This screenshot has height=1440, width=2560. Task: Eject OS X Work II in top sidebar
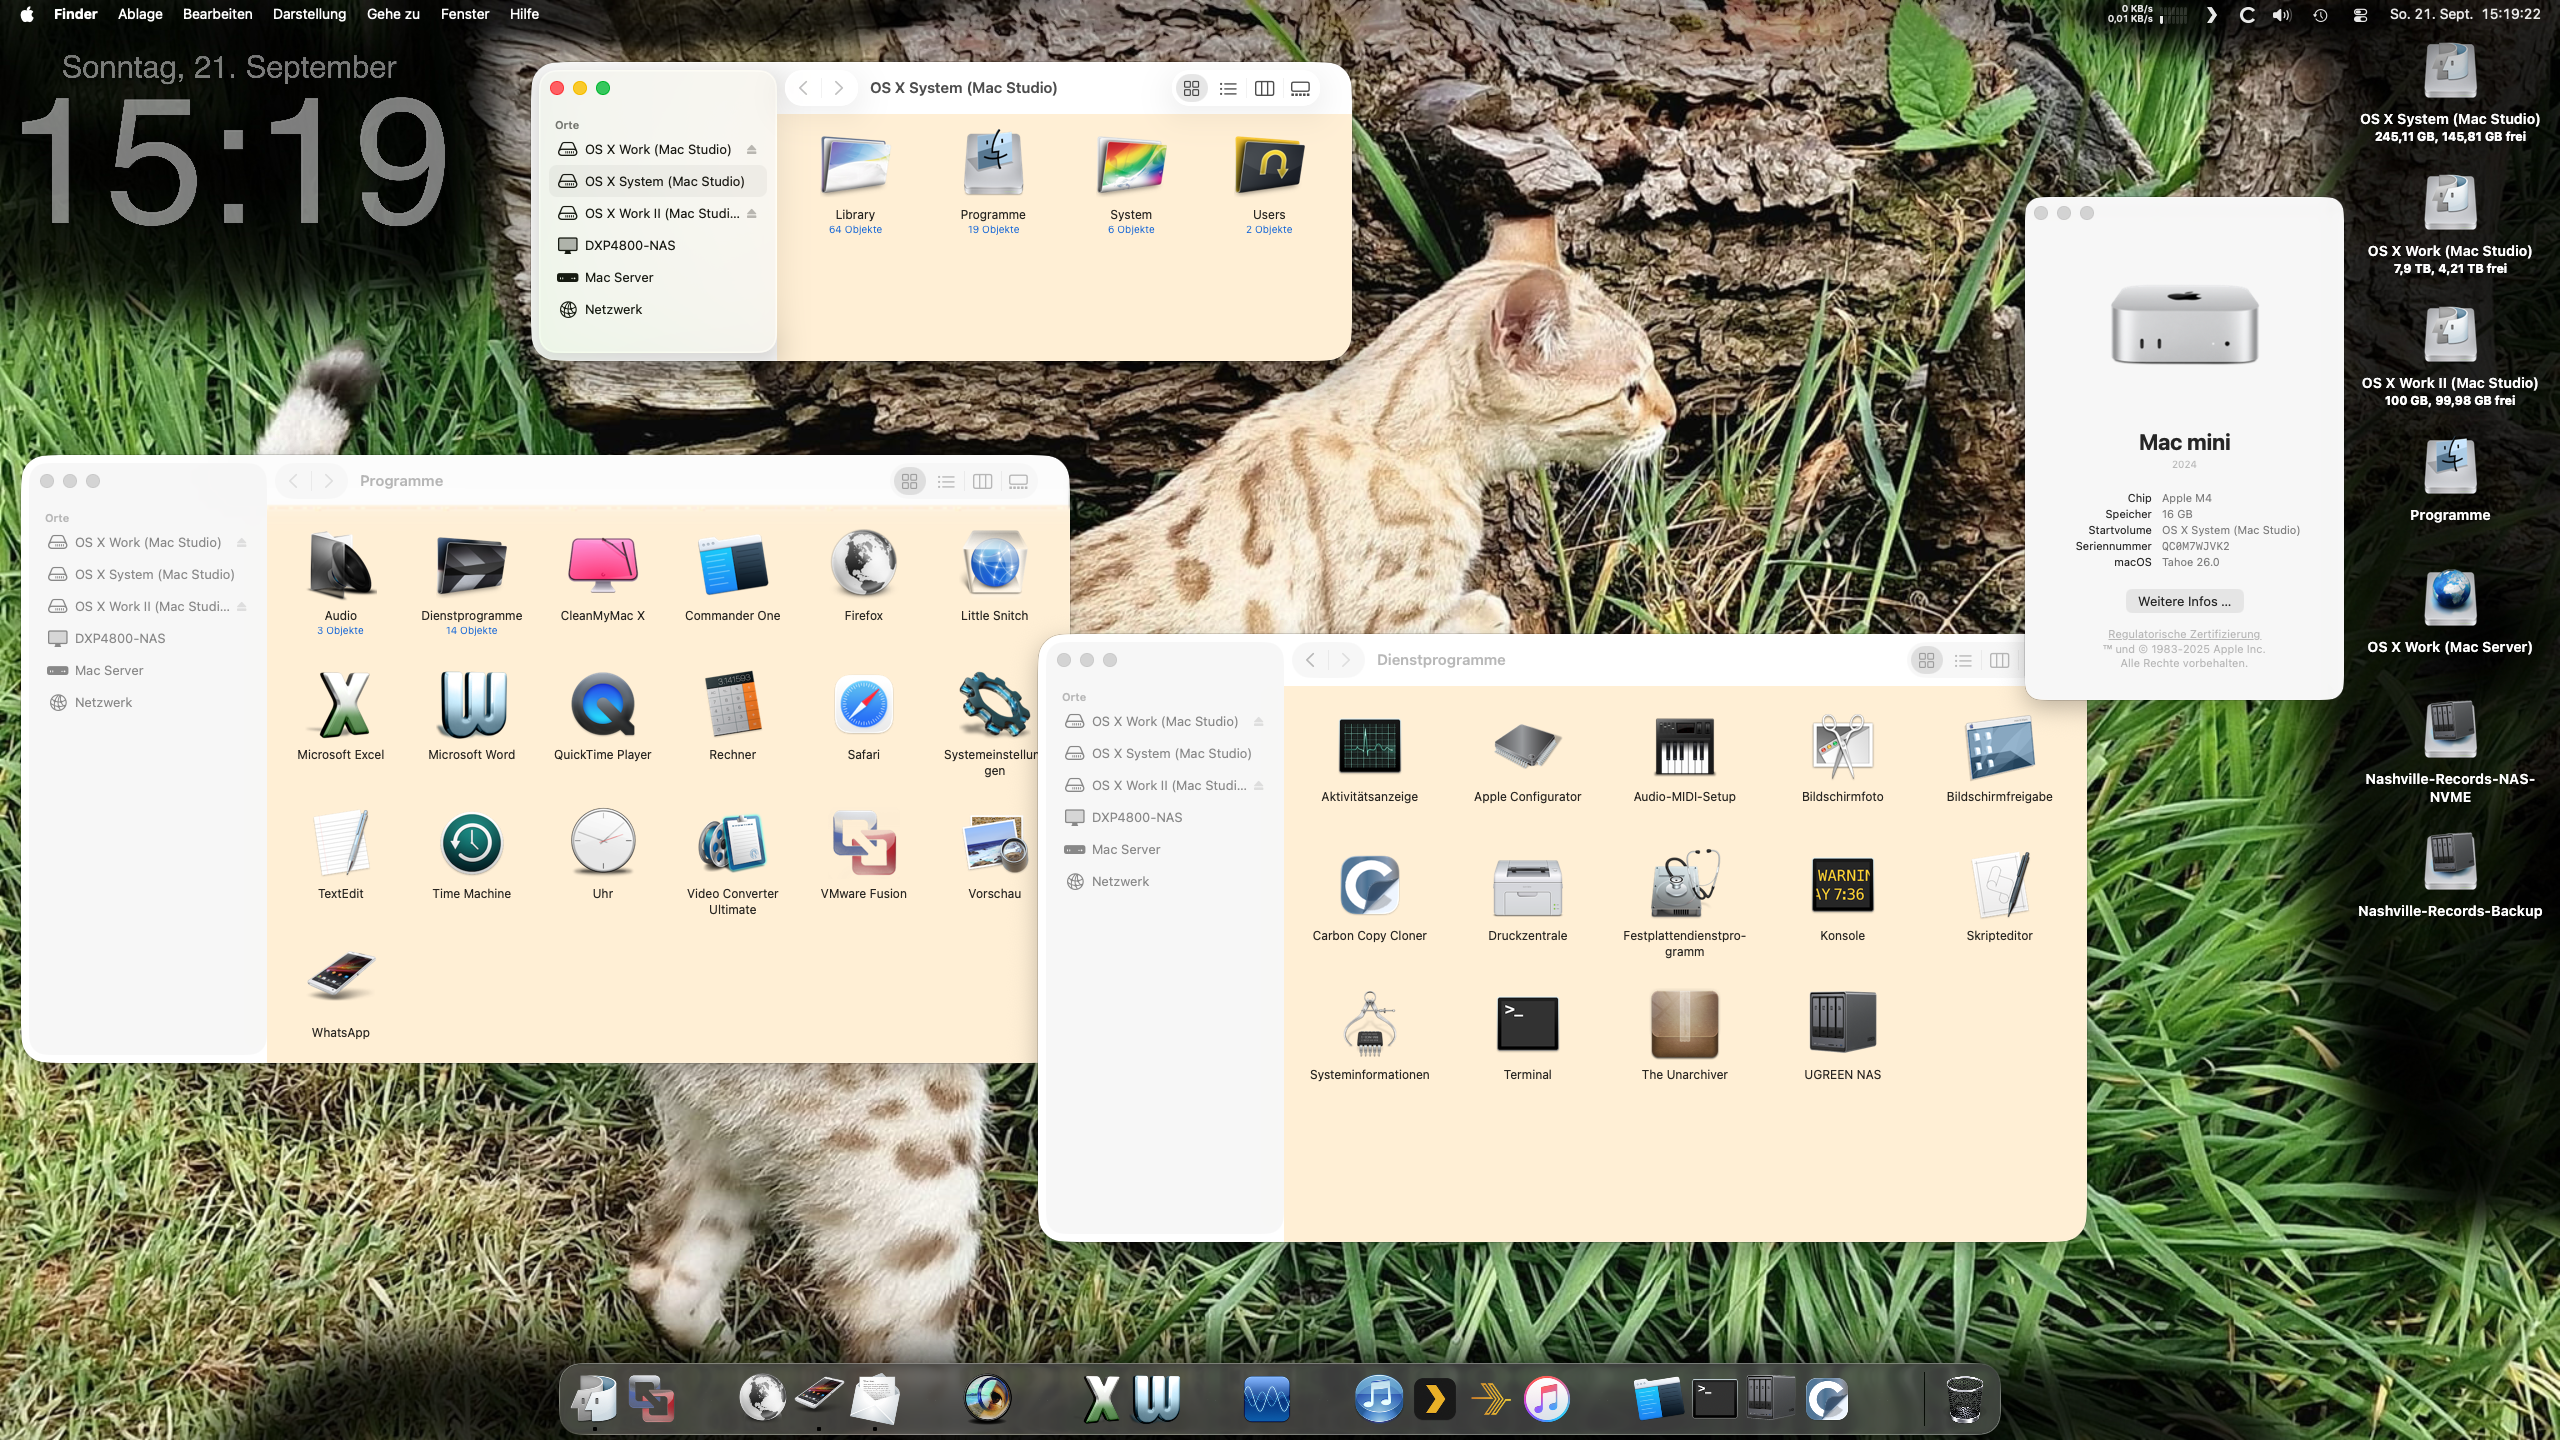point(751,214)
